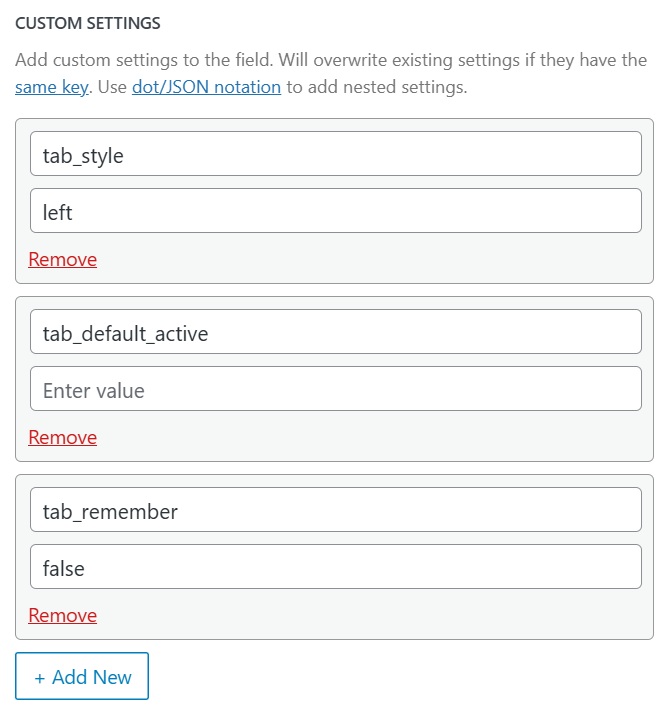
Task: Click the tab_style setting group panel background
Action: 360,261
